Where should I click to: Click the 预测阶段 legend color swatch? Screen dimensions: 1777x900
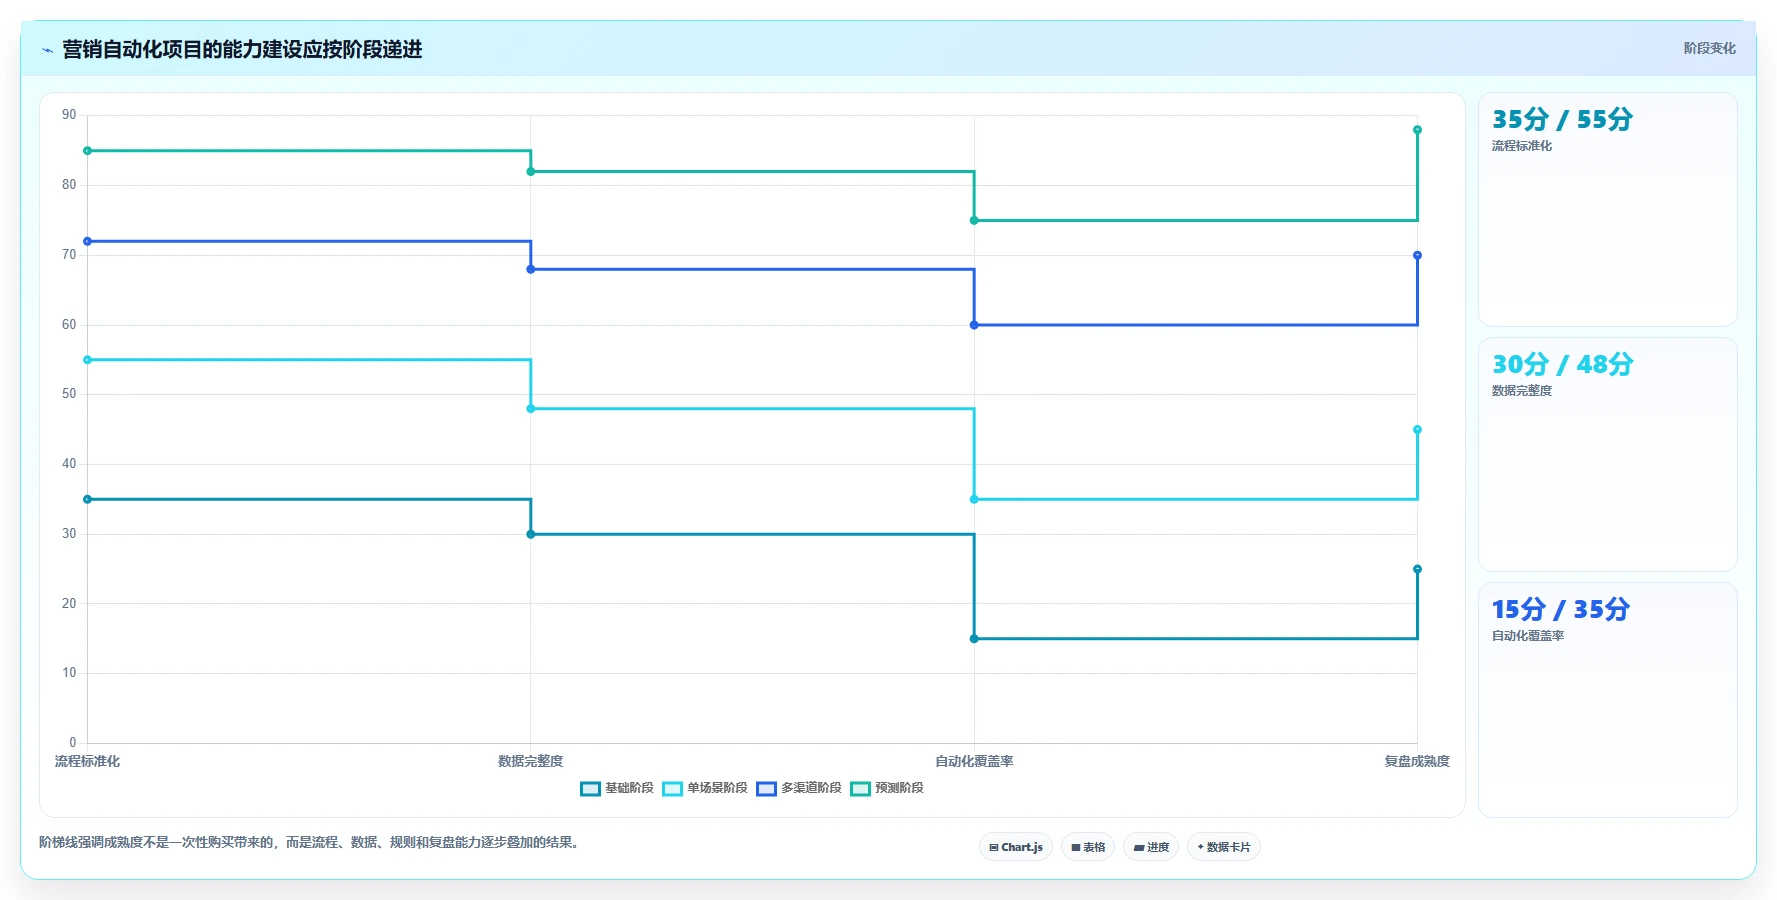(x=860, y=789)
